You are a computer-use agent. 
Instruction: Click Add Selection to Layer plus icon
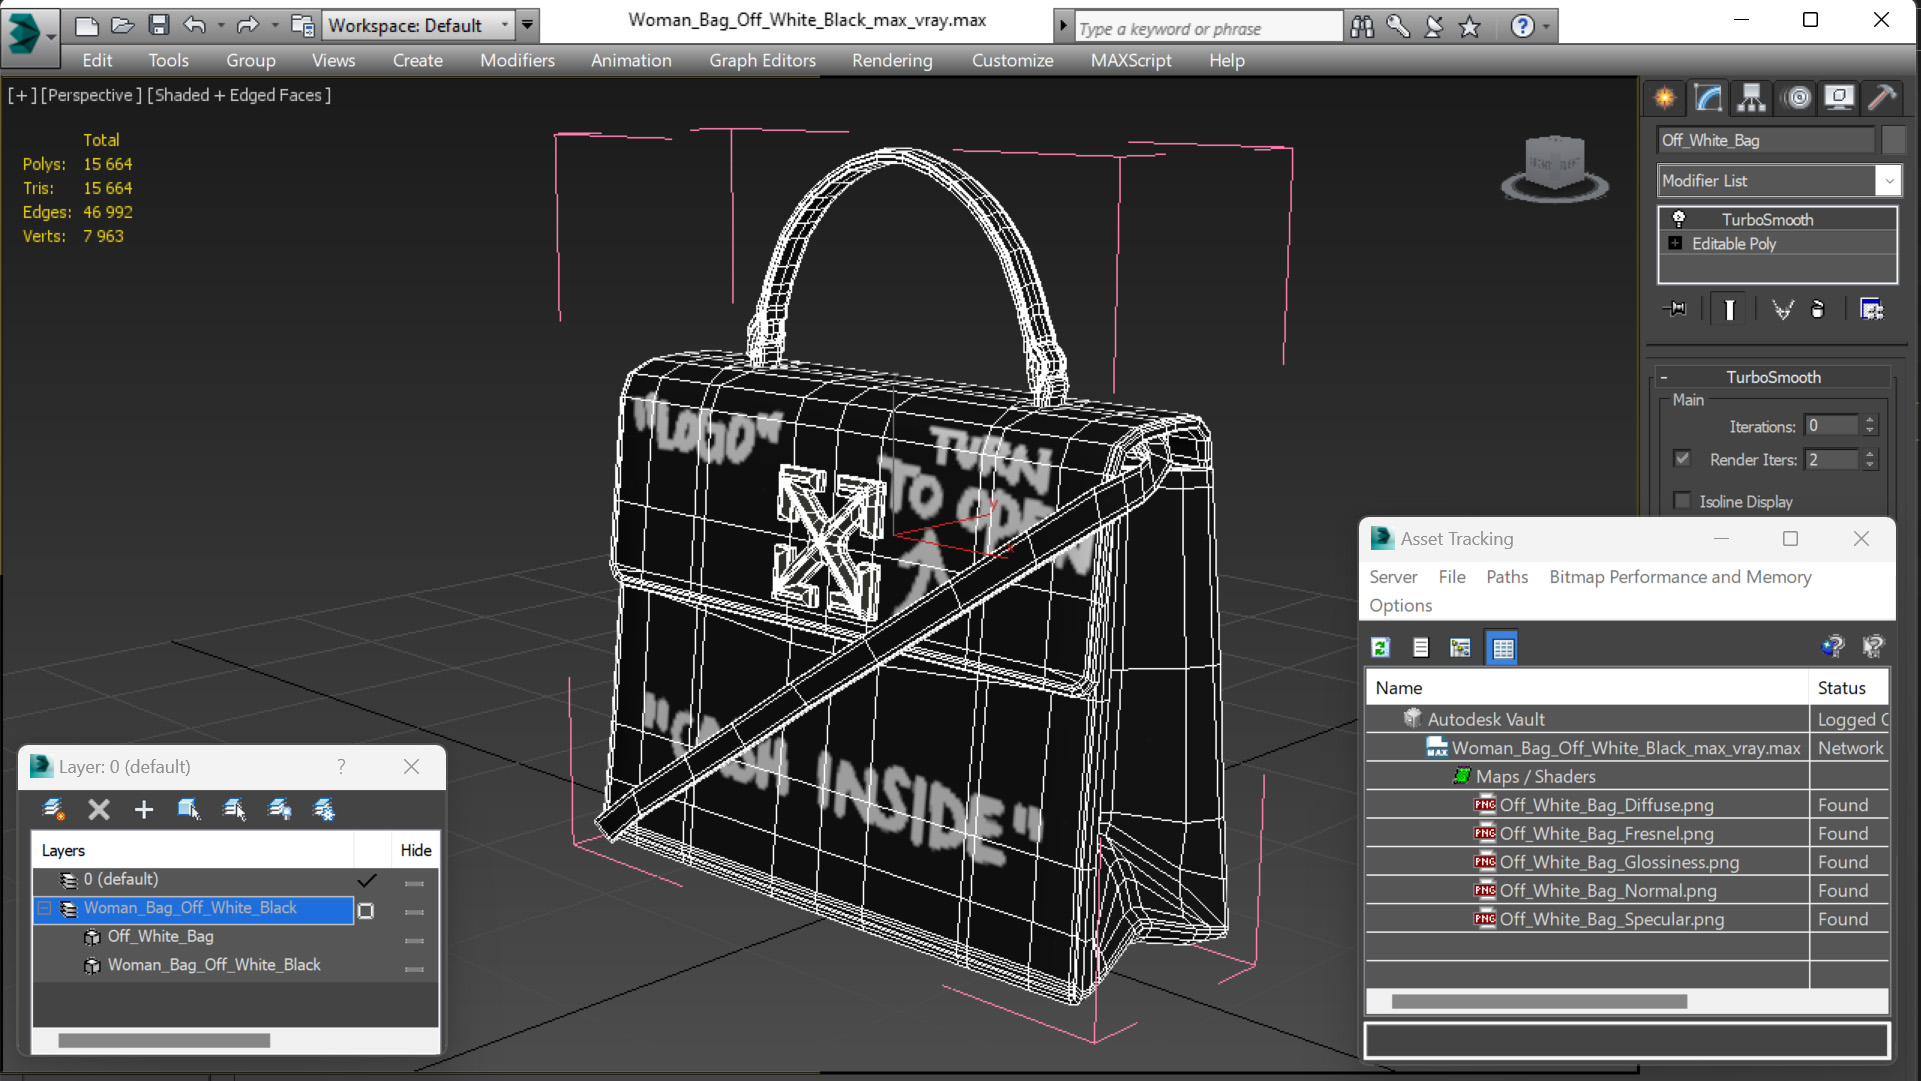tap(143, 809)
